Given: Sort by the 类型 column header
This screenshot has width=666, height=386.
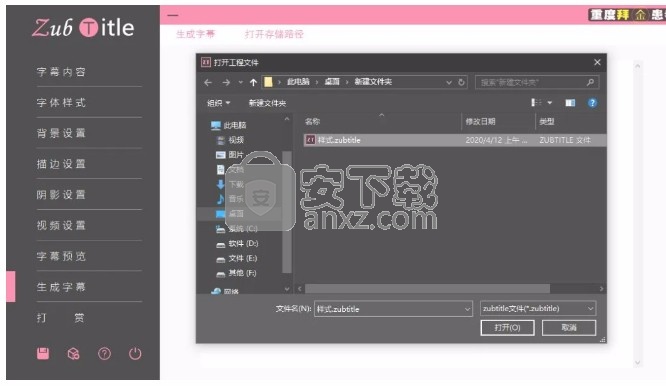Looking at the screenshot, I should pos(547,121).
